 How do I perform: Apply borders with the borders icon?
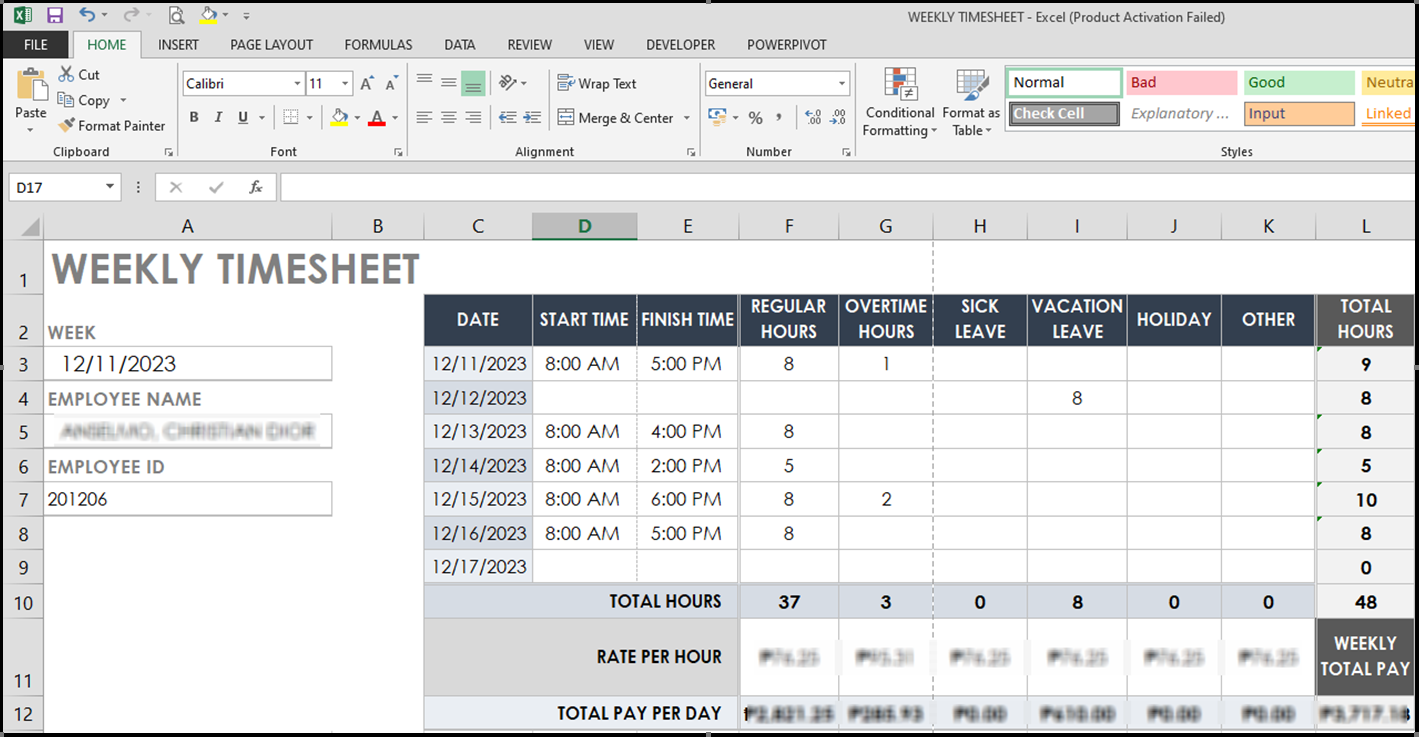290,118
